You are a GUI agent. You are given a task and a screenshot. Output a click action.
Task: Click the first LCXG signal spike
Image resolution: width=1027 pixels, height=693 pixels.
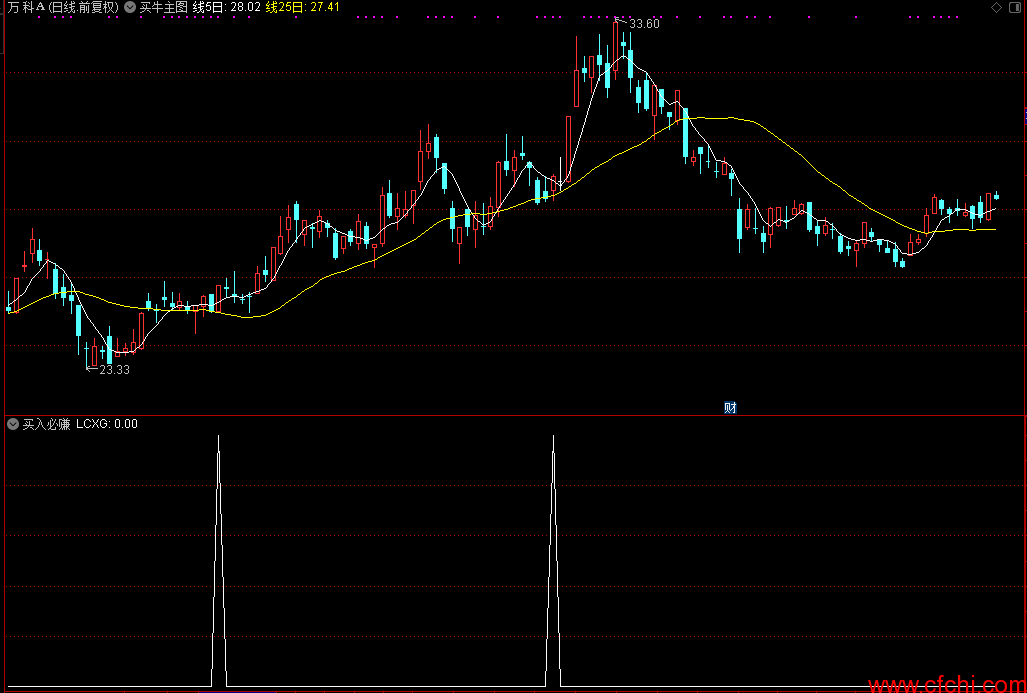(219, 560)
